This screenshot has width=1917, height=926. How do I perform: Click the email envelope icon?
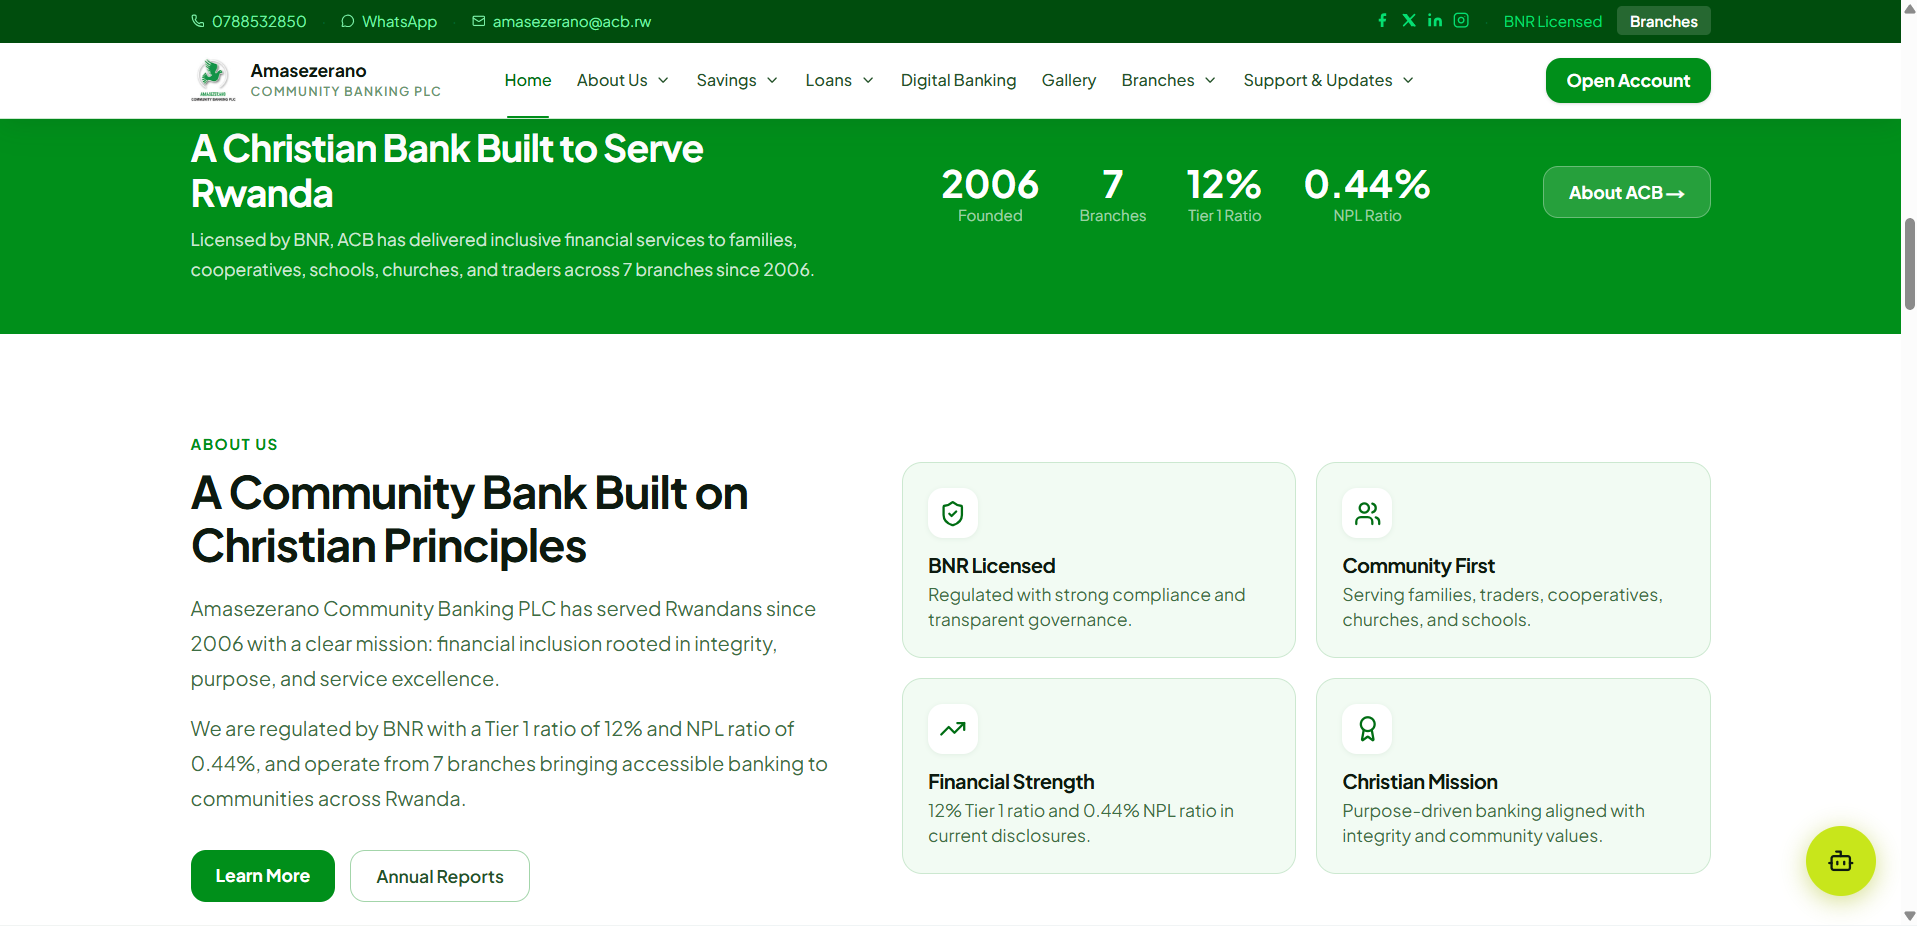tap(479, 21)
